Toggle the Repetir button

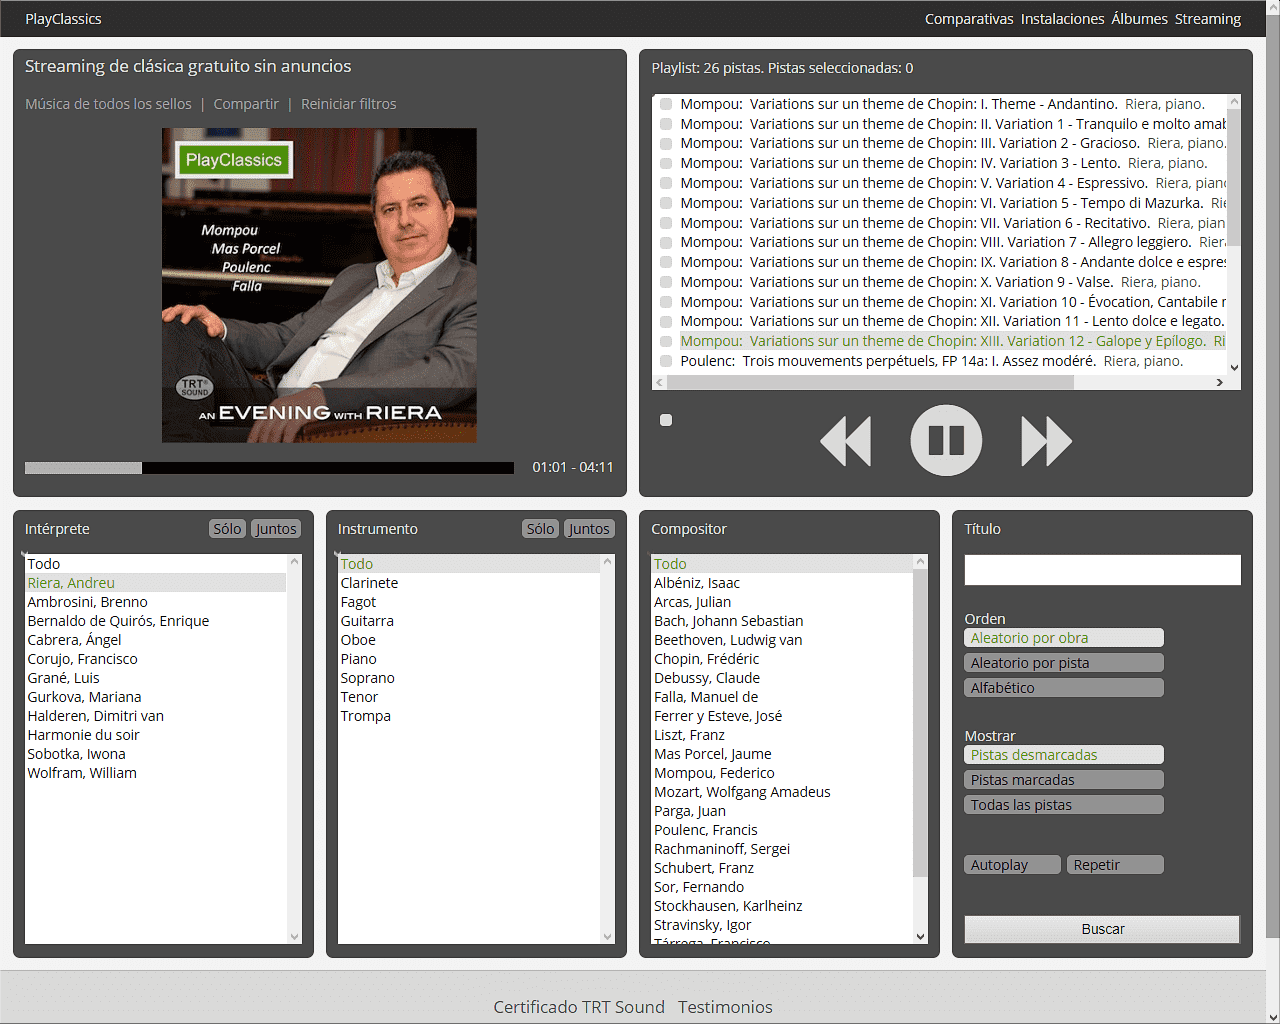[1115, 865]
